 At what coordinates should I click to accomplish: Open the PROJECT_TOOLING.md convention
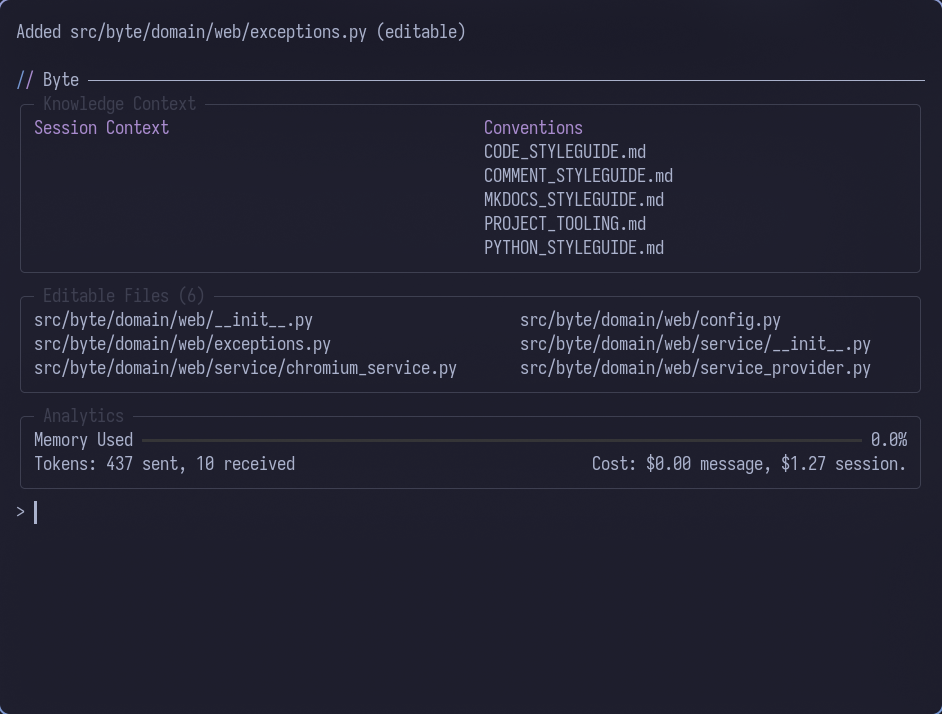click(x=565, y=223)
